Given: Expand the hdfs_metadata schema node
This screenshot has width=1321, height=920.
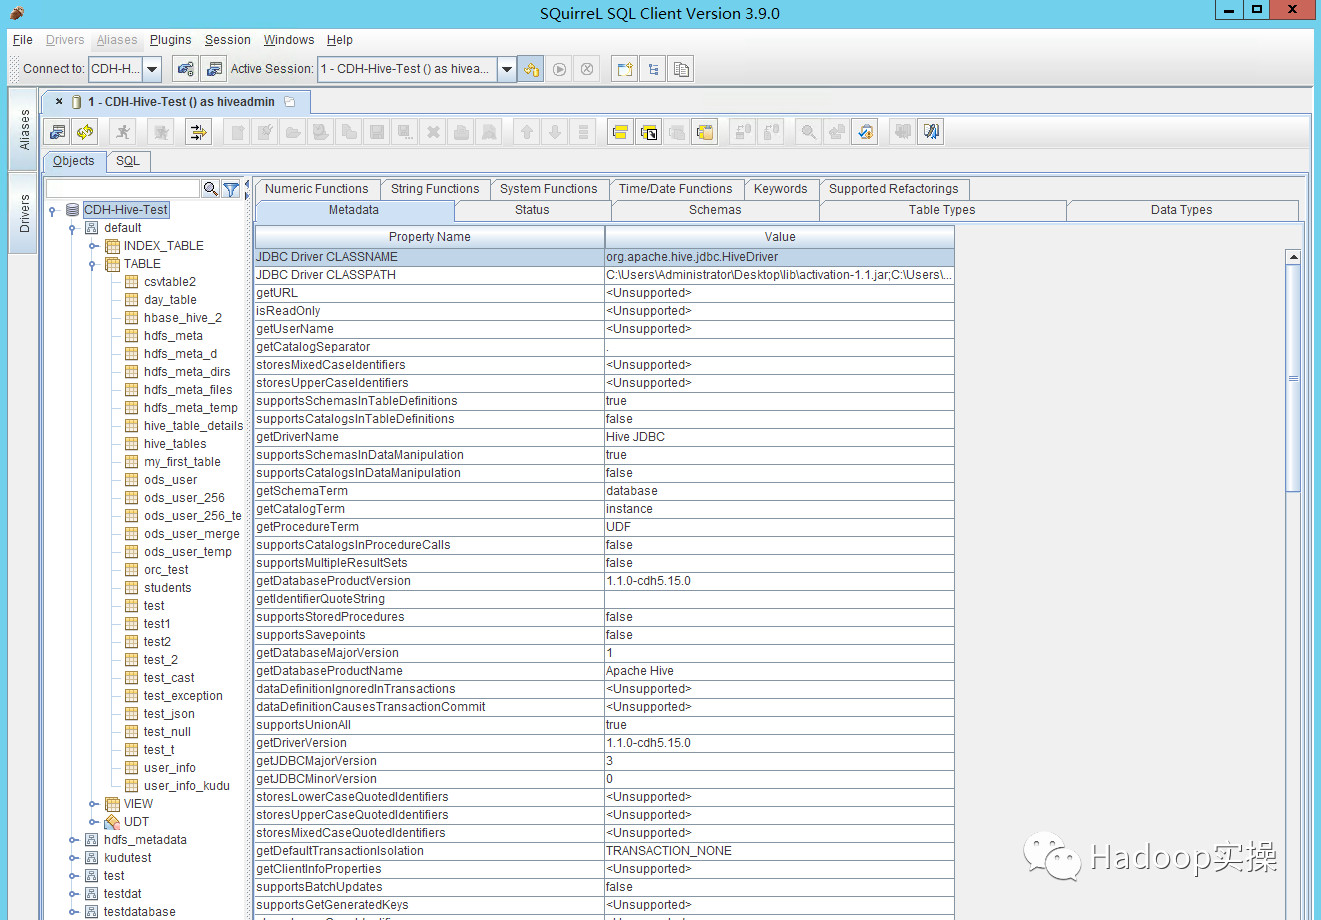Looking at the screenshot, I should click(x=73, y=840).
